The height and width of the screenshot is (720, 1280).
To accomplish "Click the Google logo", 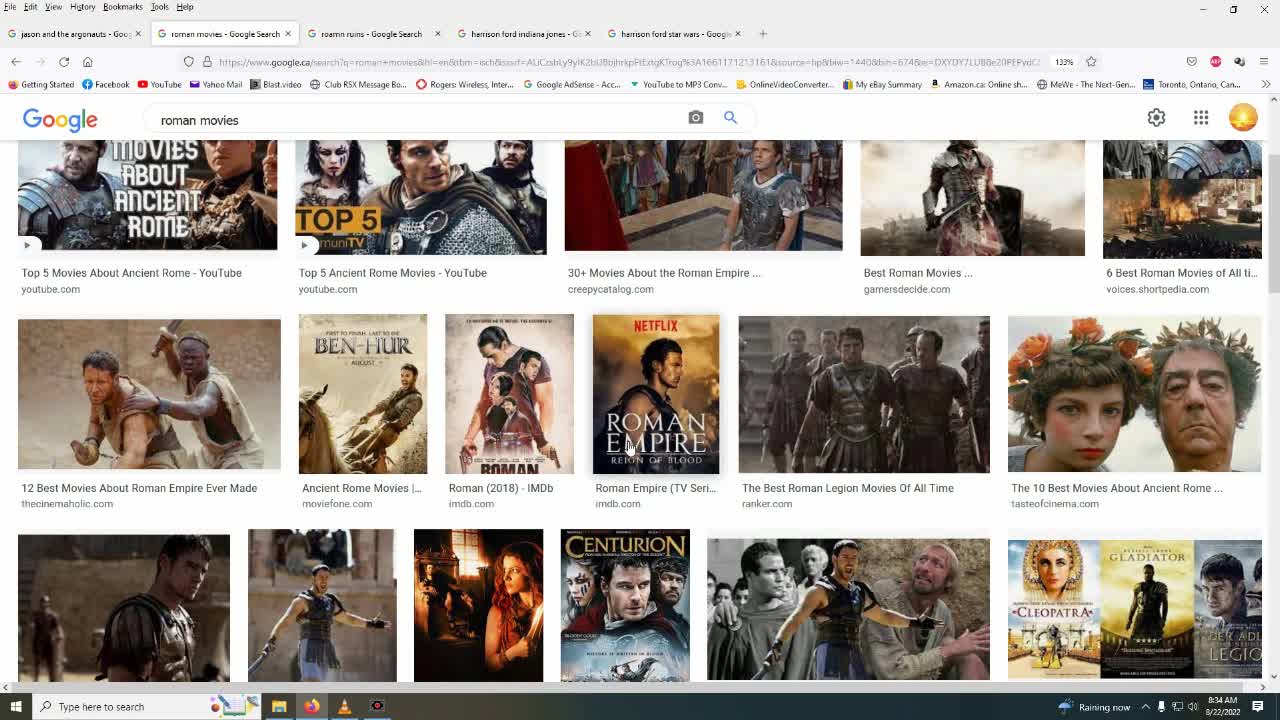I will (60, 119).
